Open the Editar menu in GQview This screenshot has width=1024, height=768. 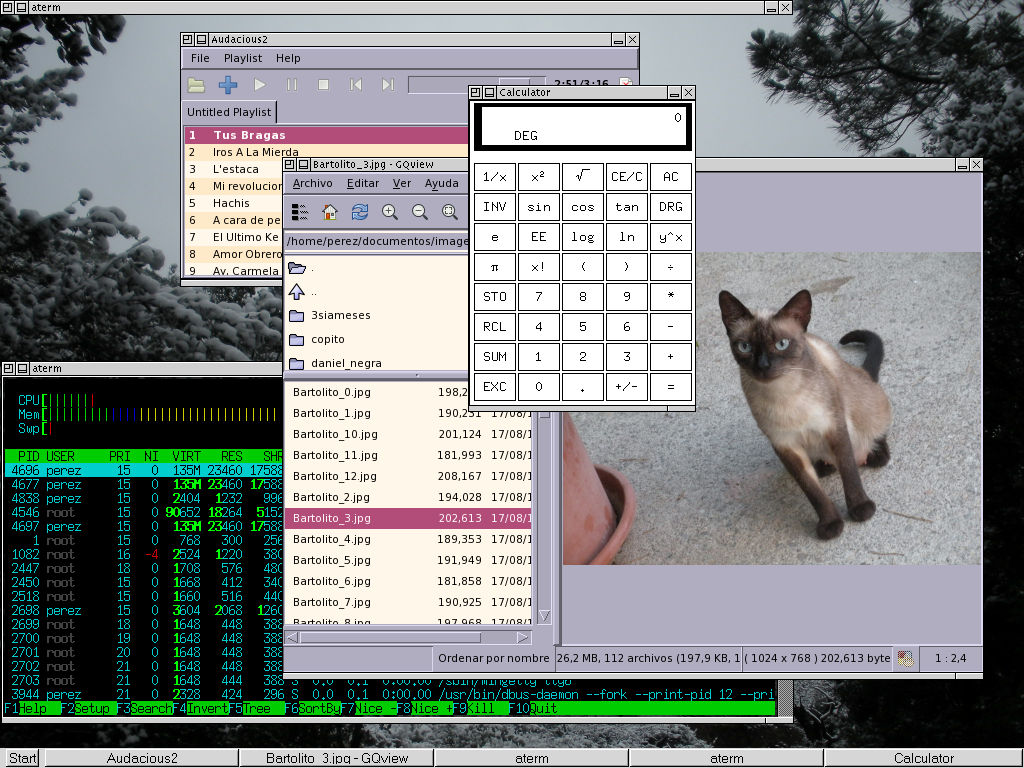(x=362, y=184)
